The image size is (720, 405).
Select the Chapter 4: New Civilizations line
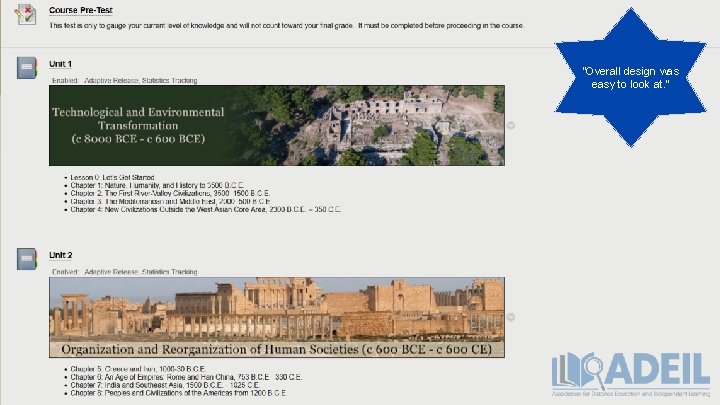[x=205, y=209]
